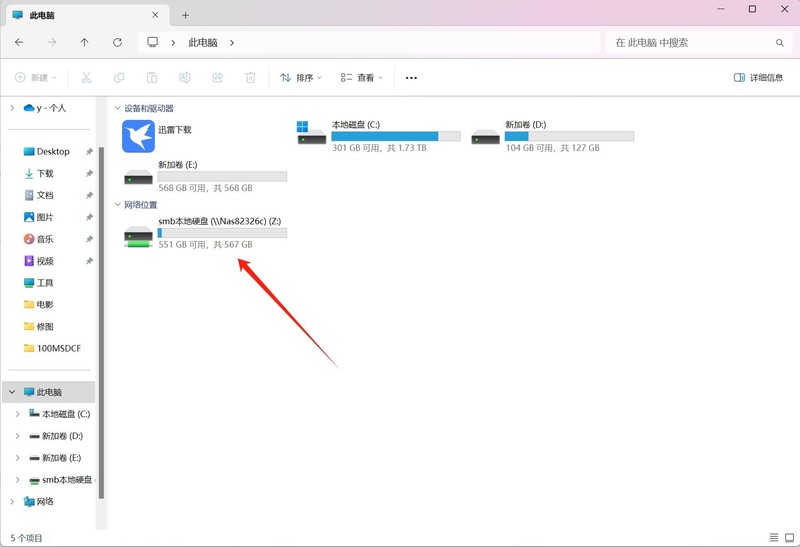The width and height of the screenshot is (800, 547).
Task: Click the Share toolbar icon
Action: click(218, 78)
